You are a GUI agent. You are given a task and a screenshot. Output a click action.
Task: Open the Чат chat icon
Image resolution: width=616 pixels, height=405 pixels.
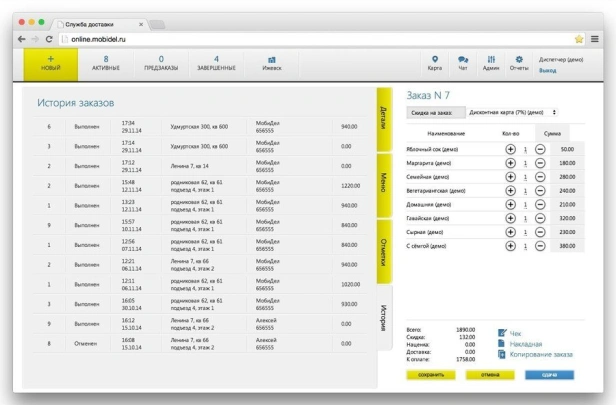463,63
